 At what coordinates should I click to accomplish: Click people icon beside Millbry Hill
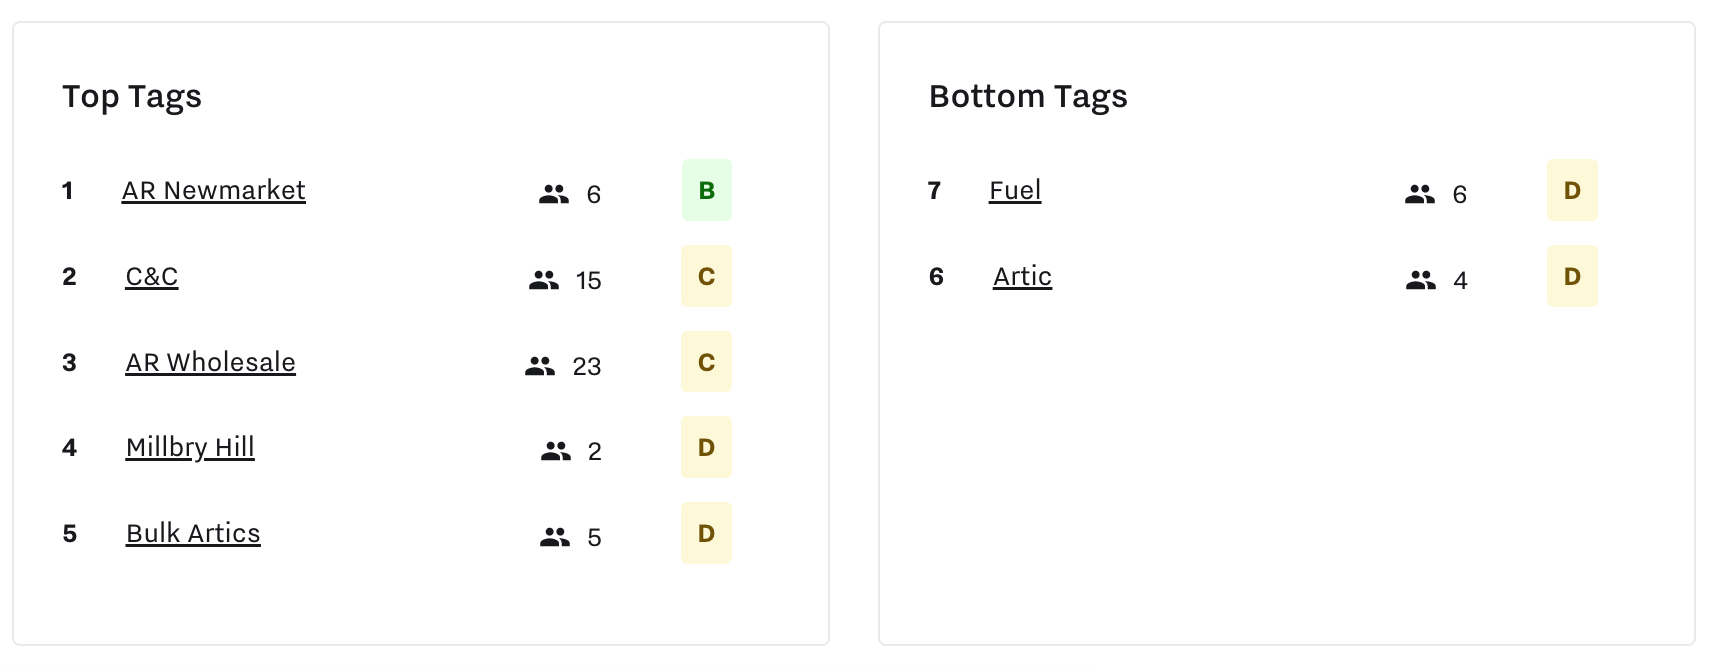555,452
